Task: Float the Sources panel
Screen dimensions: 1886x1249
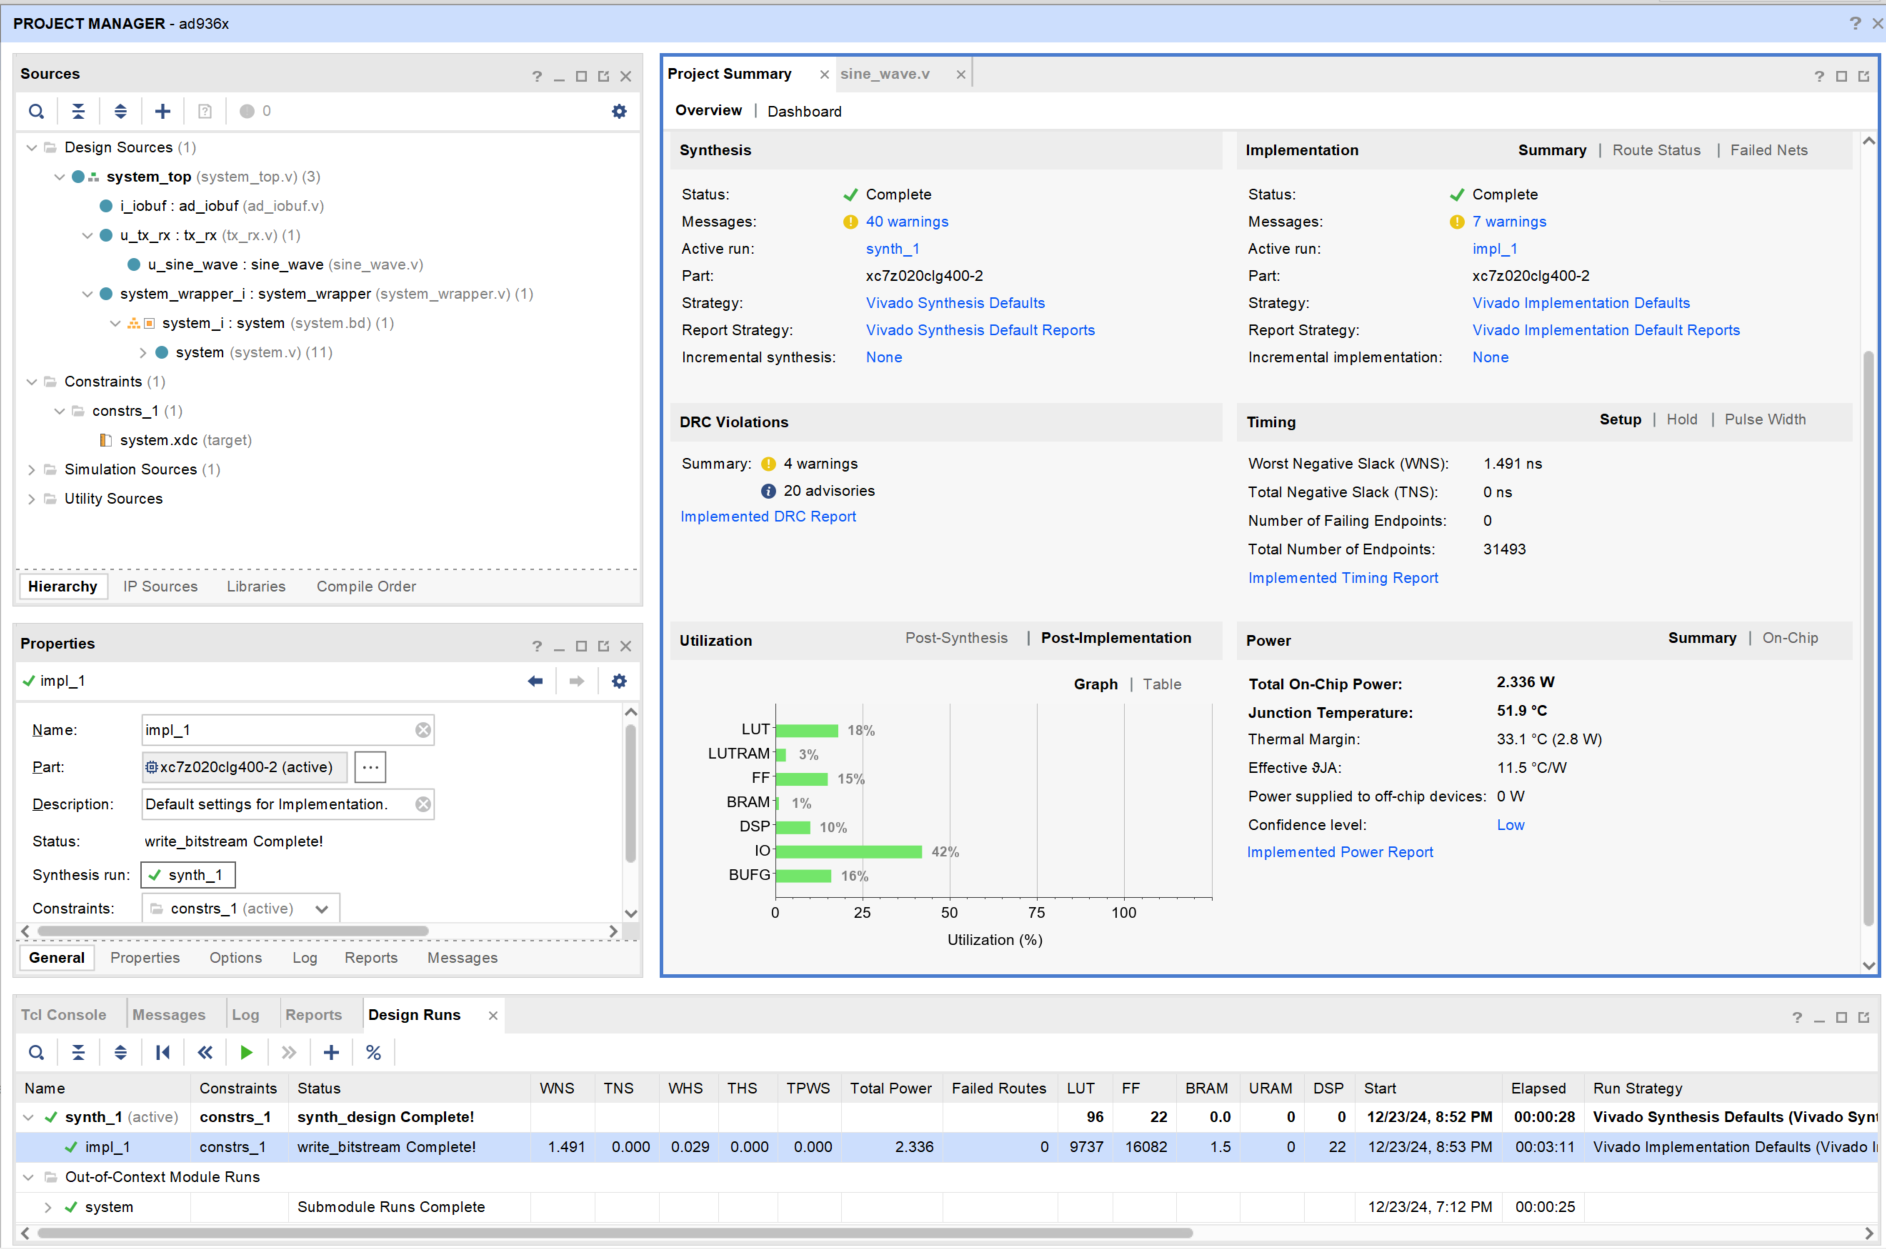Action: point(604,76)
